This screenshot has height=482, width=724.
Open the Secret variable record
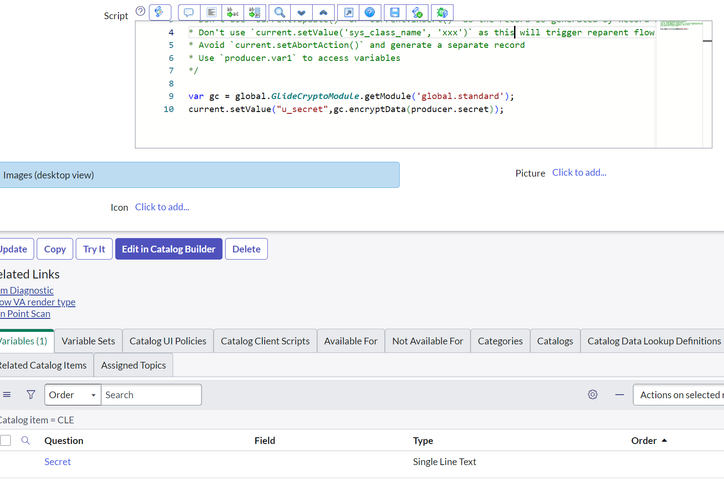tap(58, 462)
